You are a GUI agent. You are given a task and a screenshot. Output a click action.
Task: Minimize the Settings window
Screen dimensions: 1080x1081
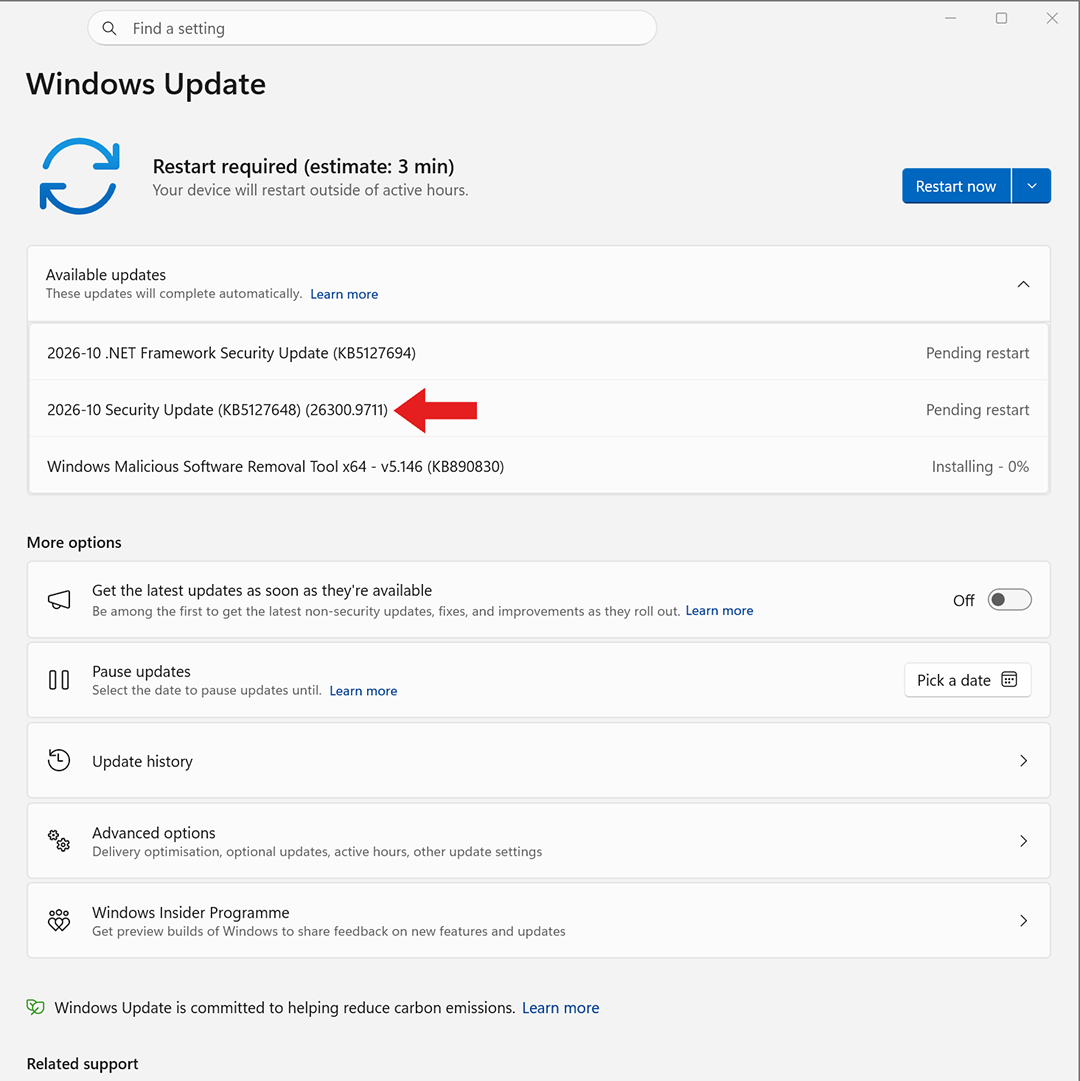(x=950, y=18)
